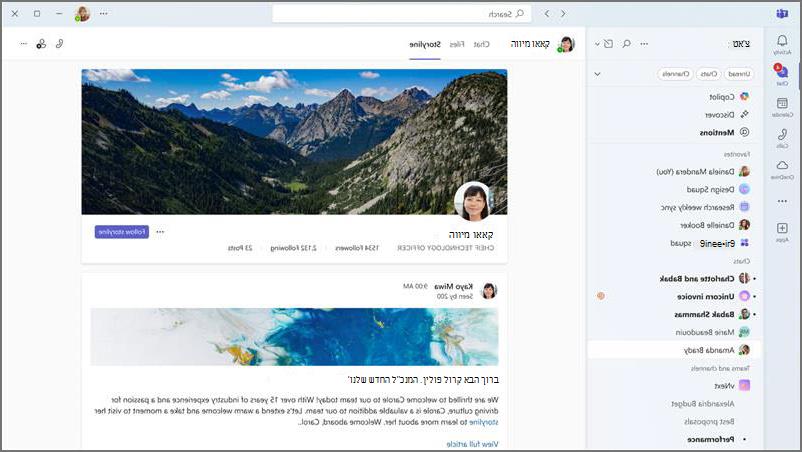Open Design Squad chat
The width and height of the screenshot is (802, 452).
(x=675, y=189)
